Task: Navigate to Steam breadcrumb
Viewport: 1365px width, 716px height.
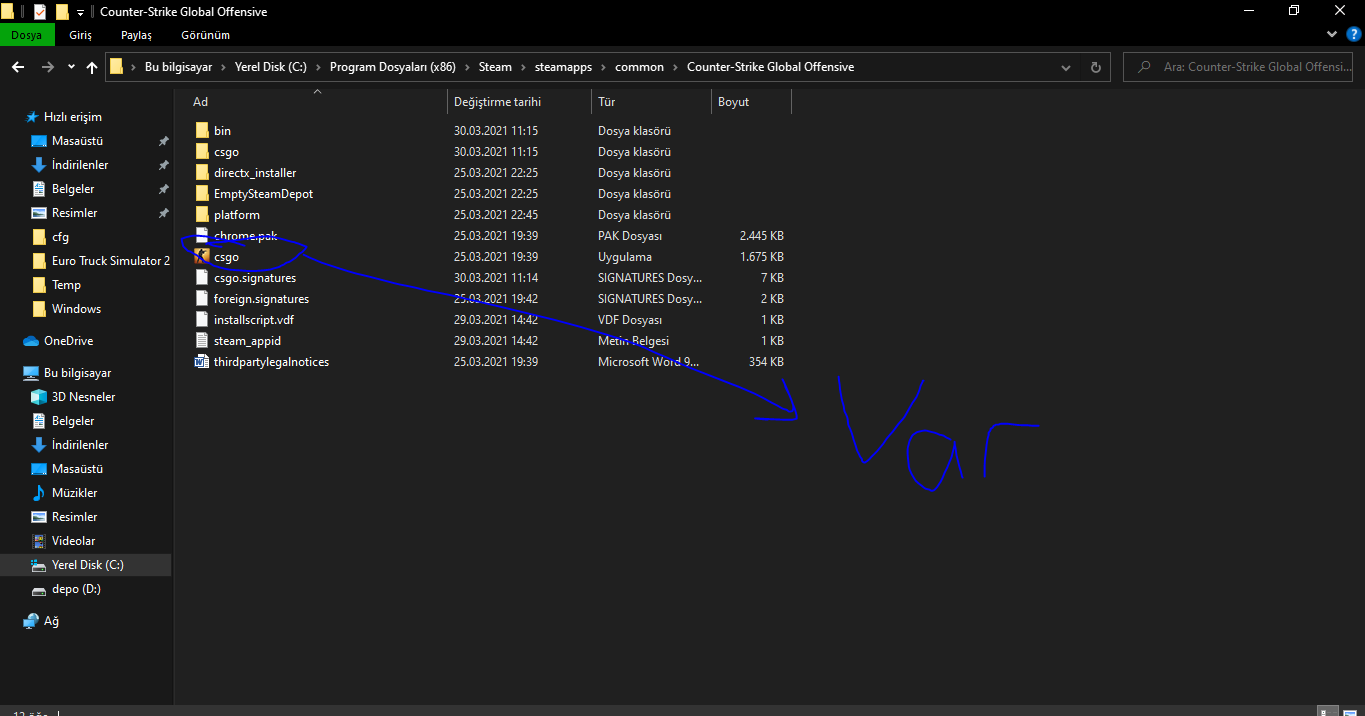Action: pos(495,67)
